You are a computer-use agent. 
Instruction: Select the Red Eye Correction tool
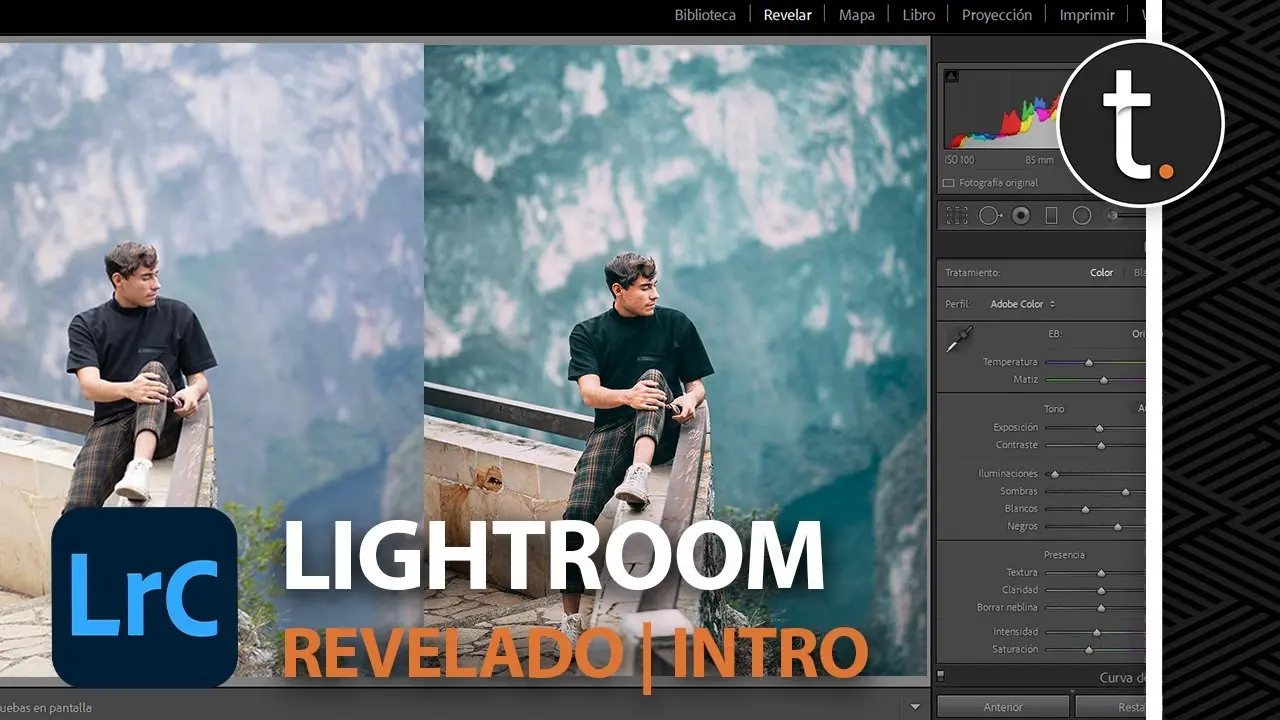pos(1020,215)
